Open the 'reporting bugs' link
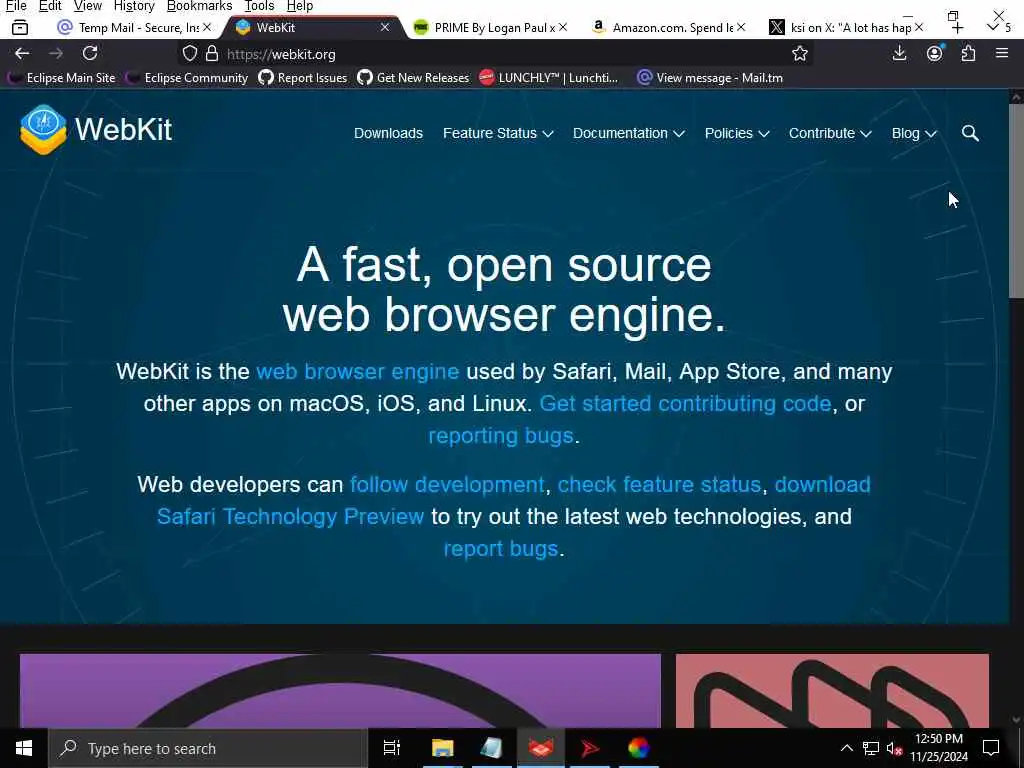Screen dimensions: 1024x768 (x=501, y=436)
